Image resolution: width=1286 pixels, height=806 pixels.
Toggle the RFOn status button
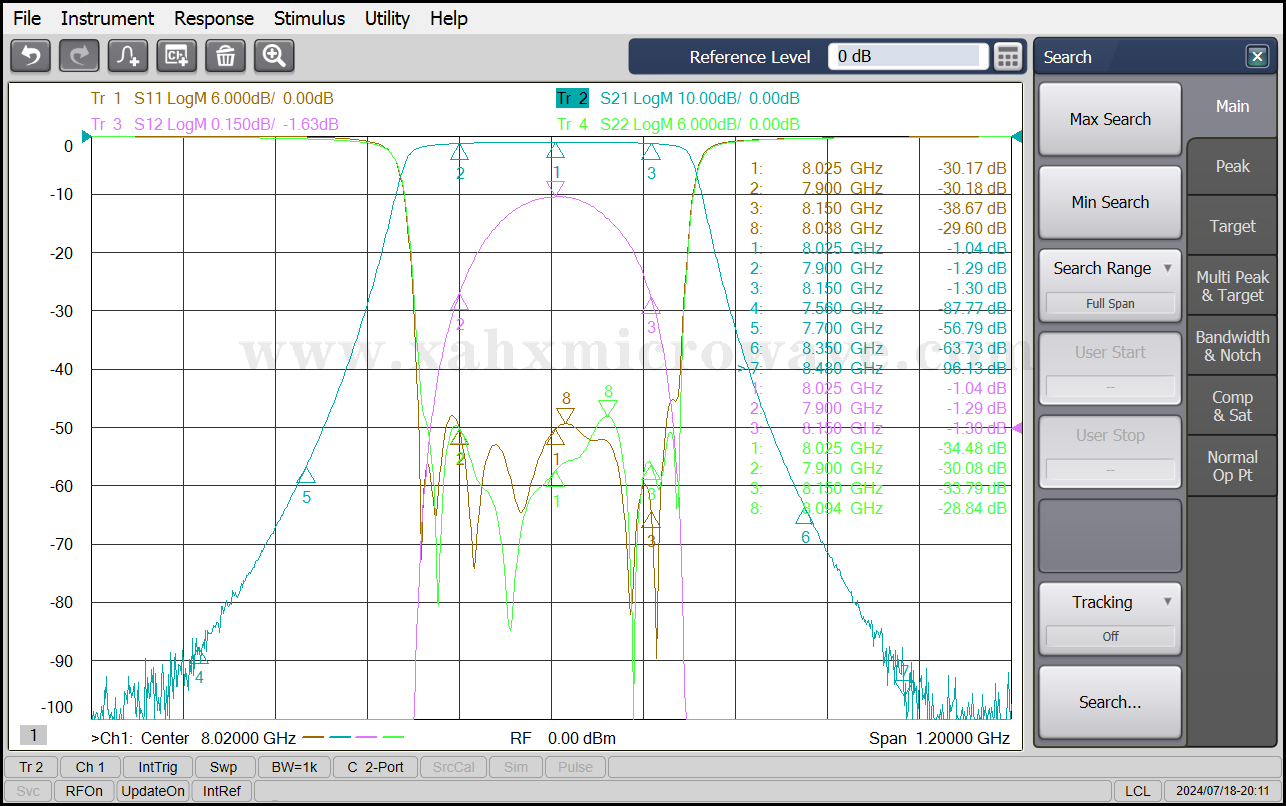84,791
